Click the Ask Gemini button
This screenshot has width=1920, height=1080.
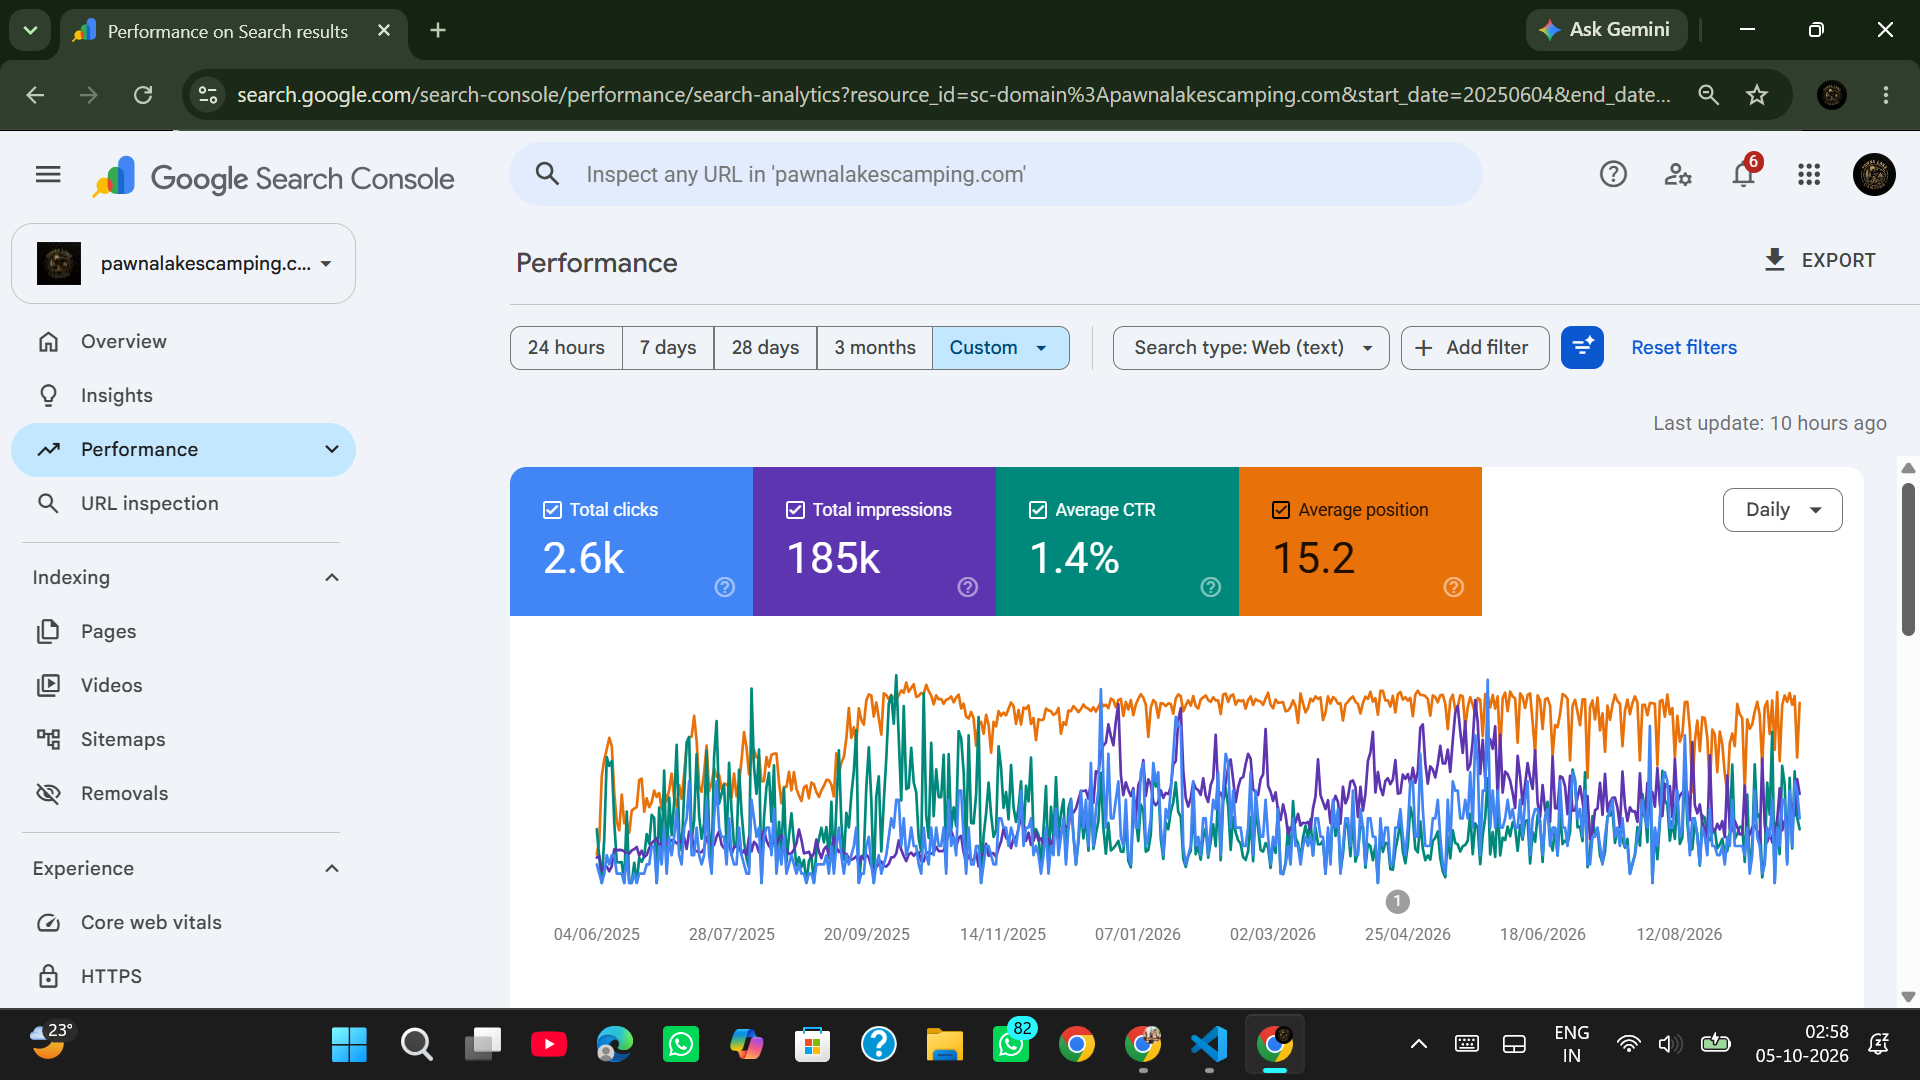point(1606,30)
